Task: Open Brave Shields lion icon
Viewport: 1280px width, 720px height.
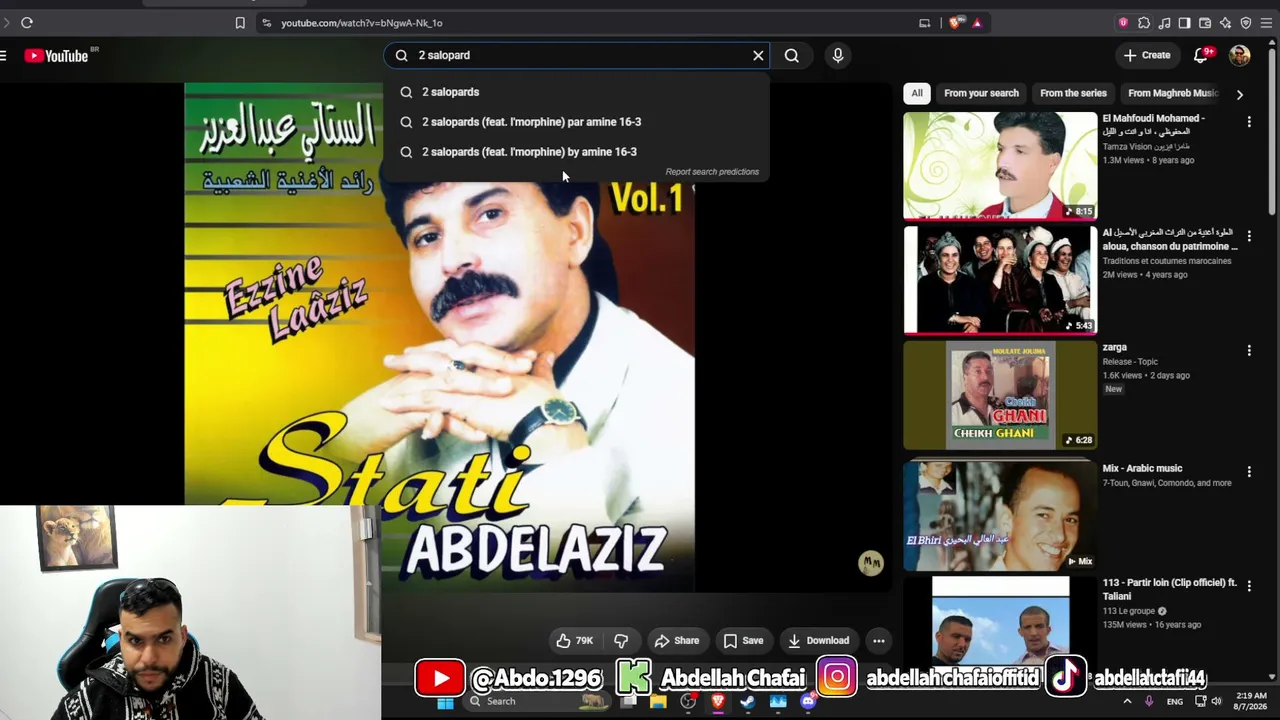Action: coord(956,23)
